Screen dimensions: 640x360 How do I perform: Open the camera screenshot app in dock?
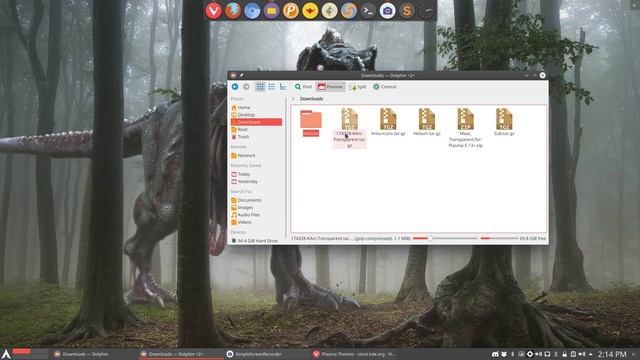(387, 11)
